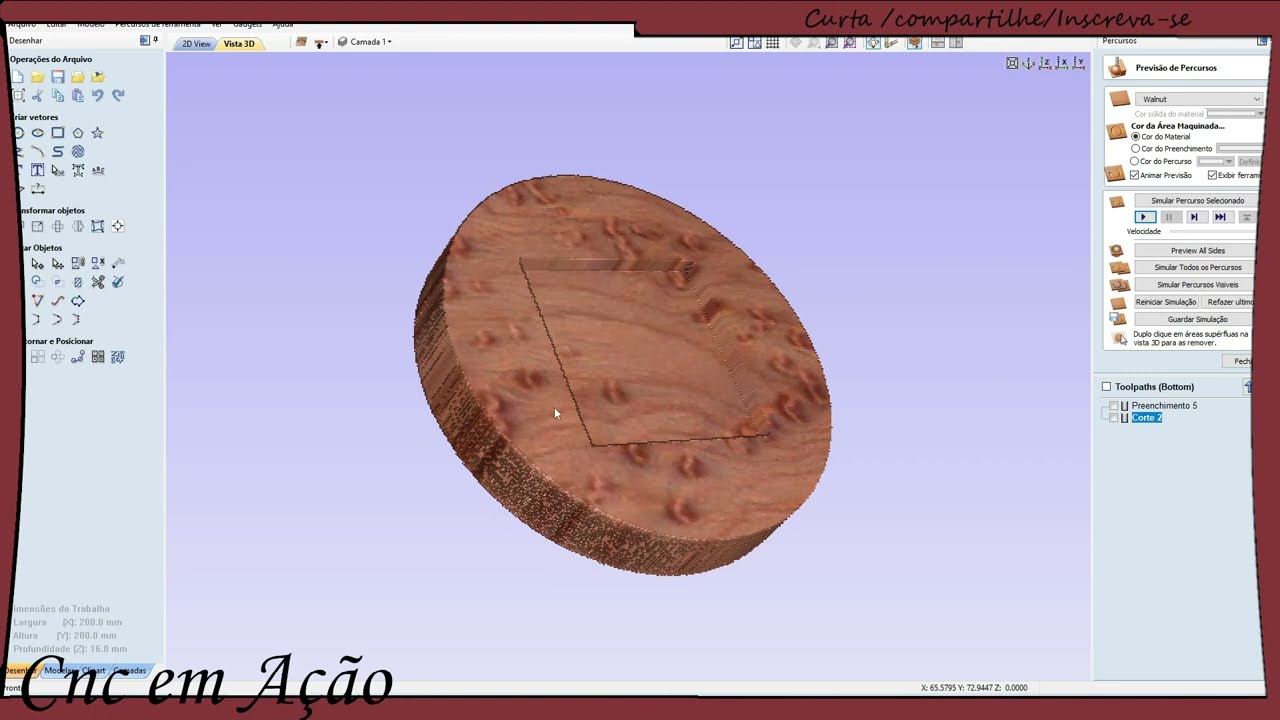This screenshot has height=720, width=1280.
Task: Click the Cut scissors icon
Action: [37, 96]
